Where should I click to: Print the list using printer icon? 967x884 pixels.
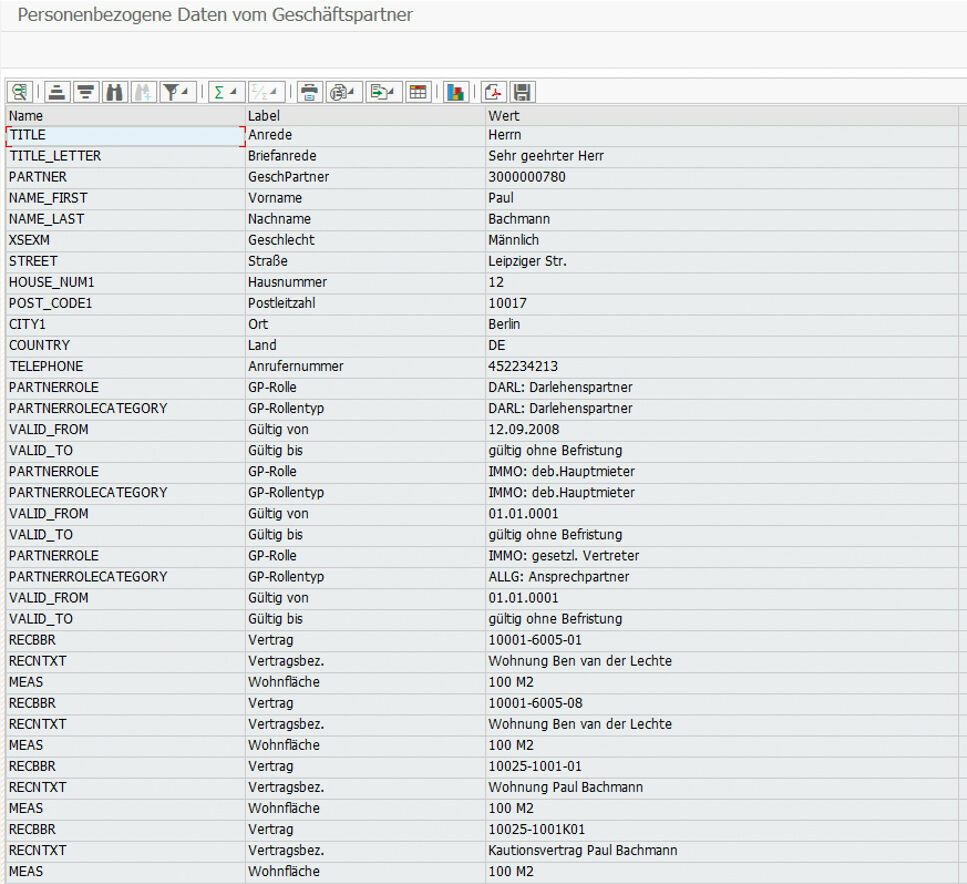(310, 92)
